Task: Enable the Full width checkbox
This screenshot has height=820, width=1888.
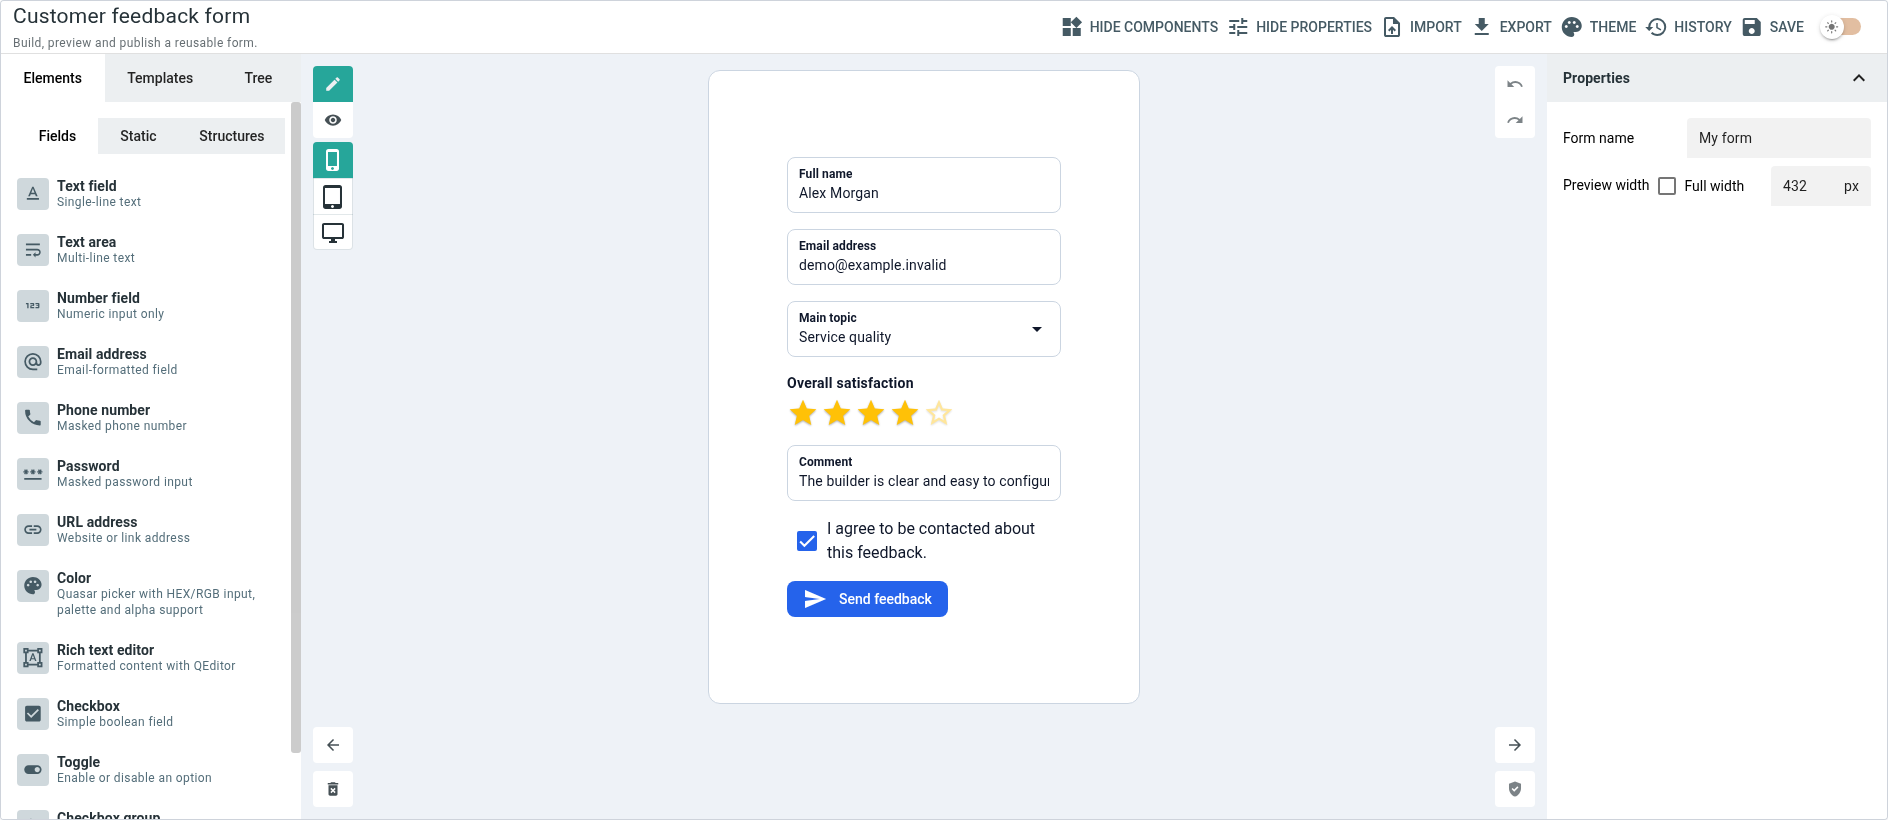Action: (x=1667, y=186)
